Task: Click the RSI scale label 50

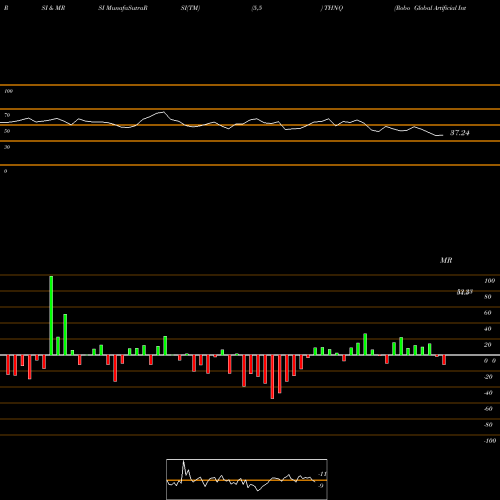Action: pos(7,131)
